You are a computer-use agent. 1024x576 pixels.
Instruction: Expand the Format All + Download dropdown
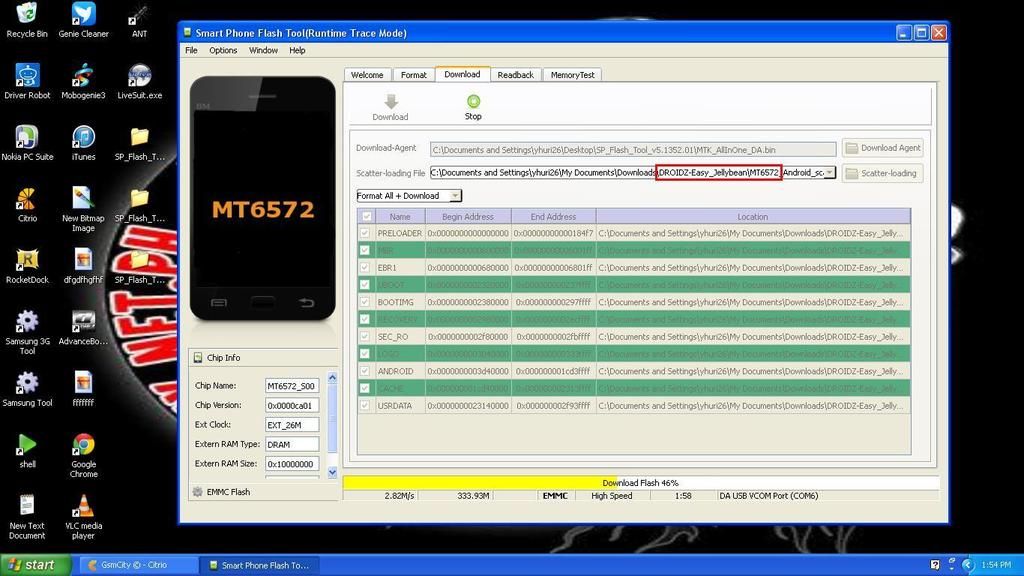click(x=455, y=196)
